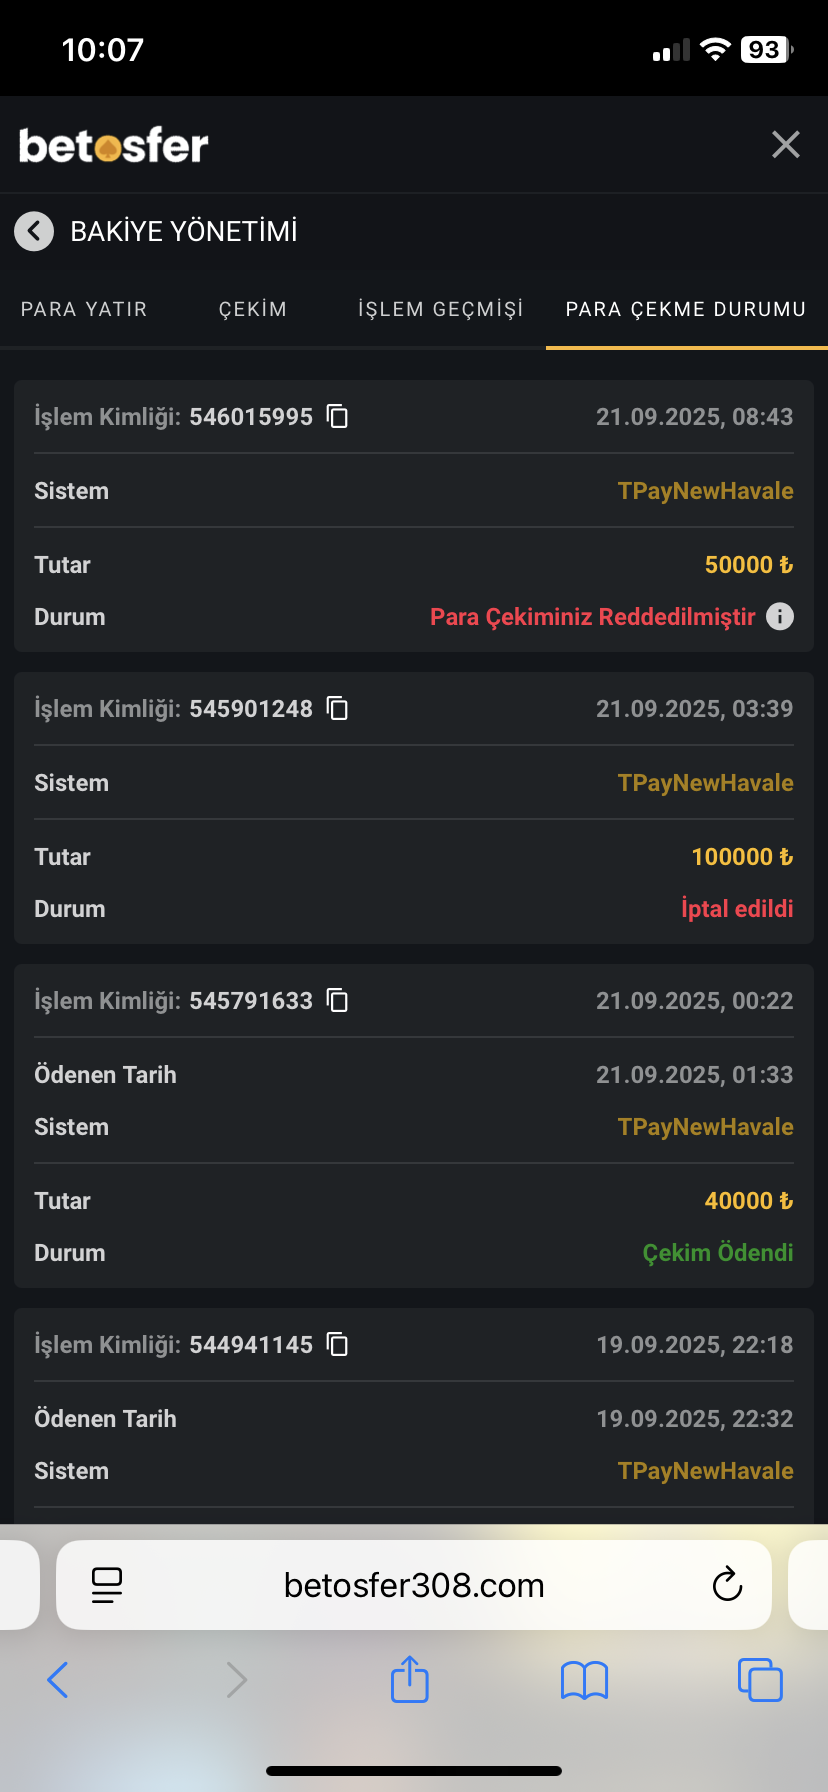Reload the page in Safari
This screenshot has width=828, height=1792.
(727, 1585)
